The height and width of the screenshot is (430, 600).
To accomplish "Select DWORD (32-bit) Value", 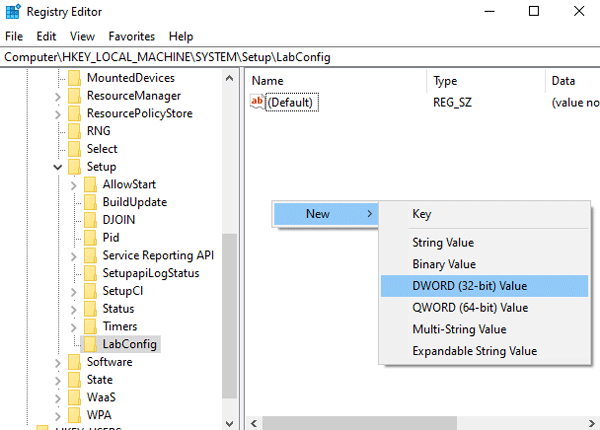I will [484, 286].
